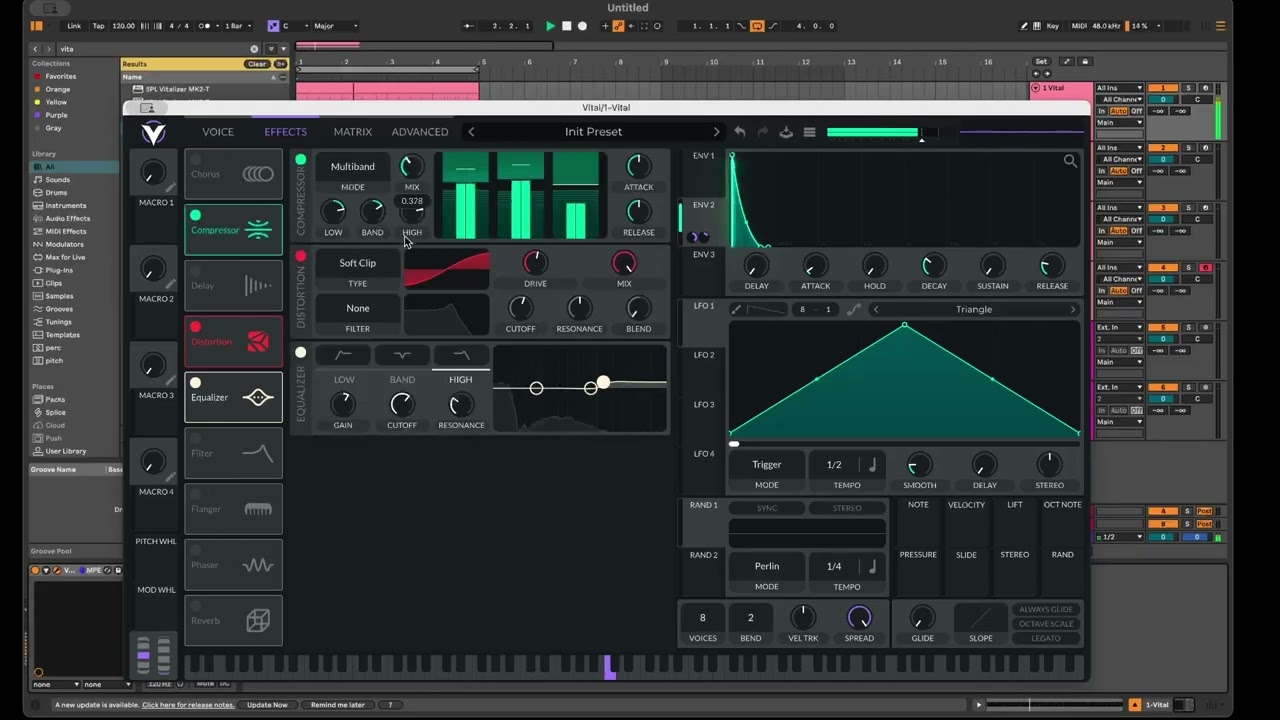Click the envelope magnifier zoom icon
This screenshot has height=720, width=1280.
click(x=1070, y=161)
